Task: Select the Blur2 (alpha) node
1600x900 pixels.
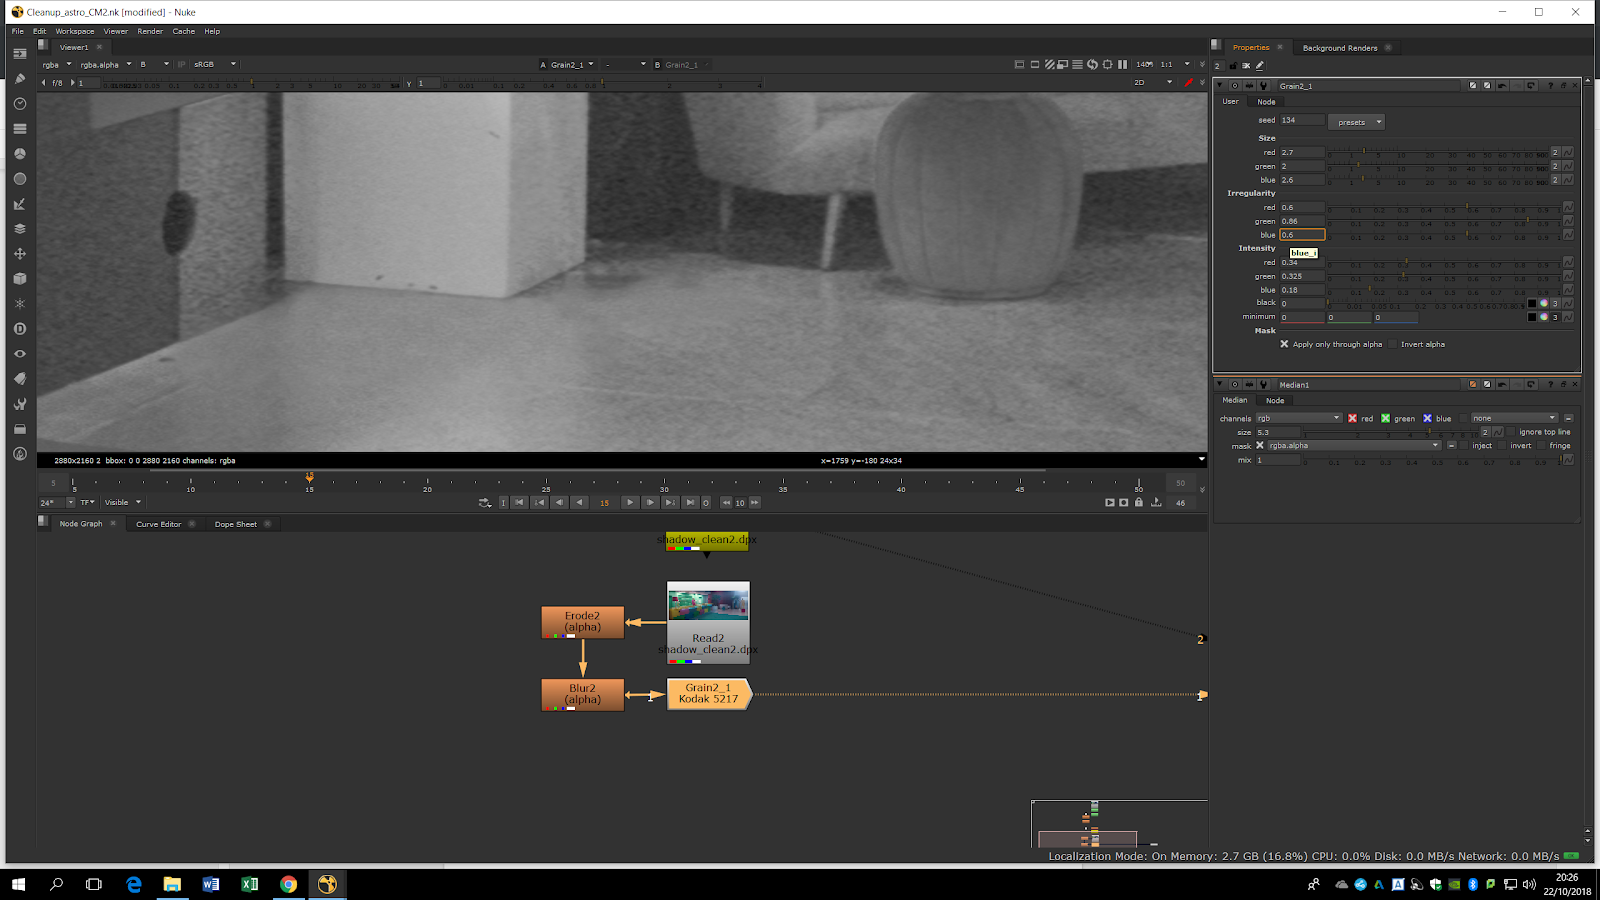Action: point(582,694)
